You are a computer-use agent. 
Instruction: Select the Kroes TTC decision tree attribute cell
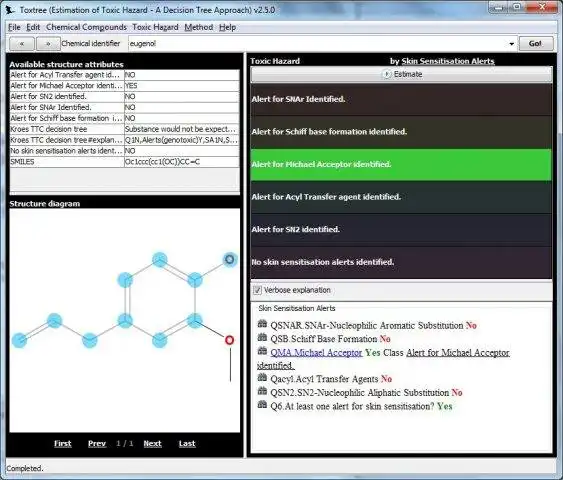coord(67,129)
